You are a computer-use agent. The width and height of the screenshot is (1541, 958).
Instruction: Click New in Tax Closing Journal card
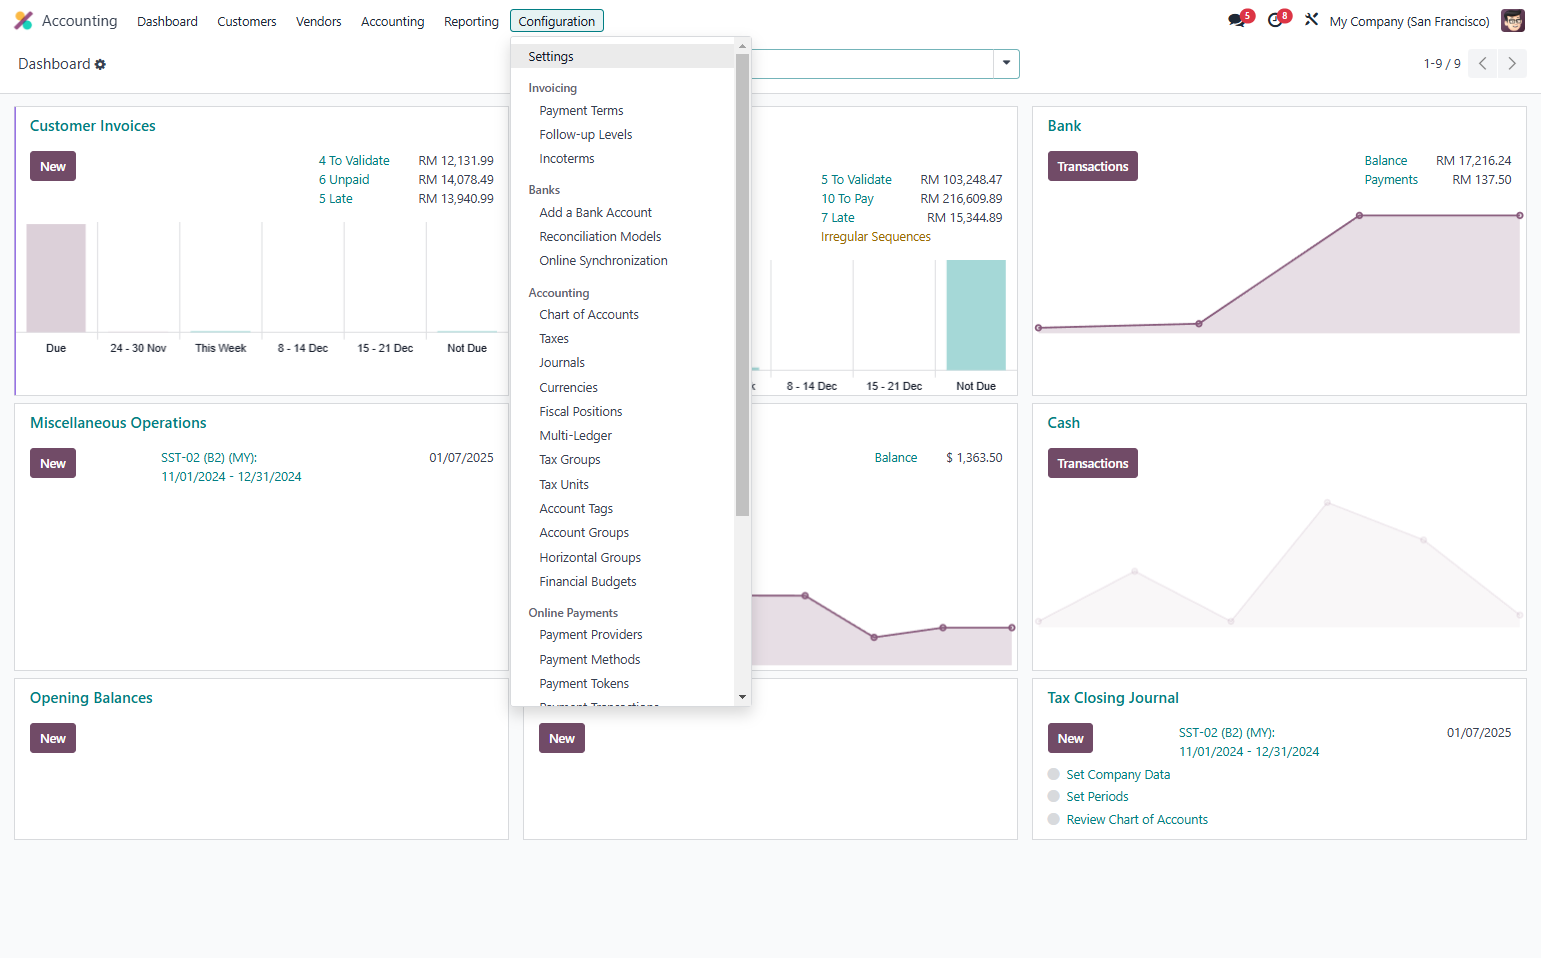[1070, 738]
